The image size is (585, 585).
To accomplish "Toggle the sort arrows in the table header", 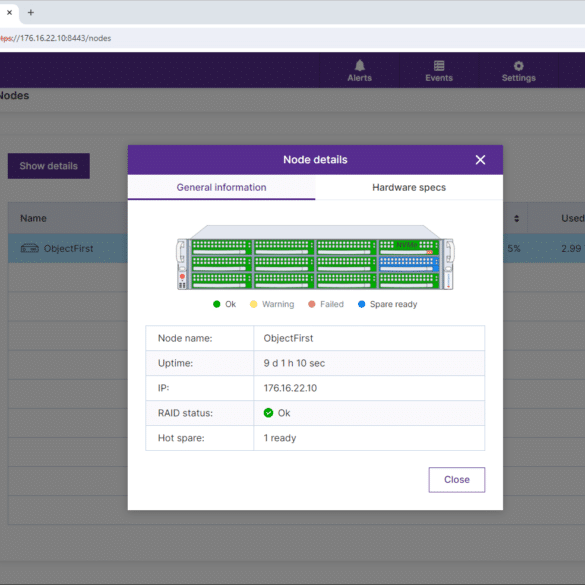I will point(516,218).
